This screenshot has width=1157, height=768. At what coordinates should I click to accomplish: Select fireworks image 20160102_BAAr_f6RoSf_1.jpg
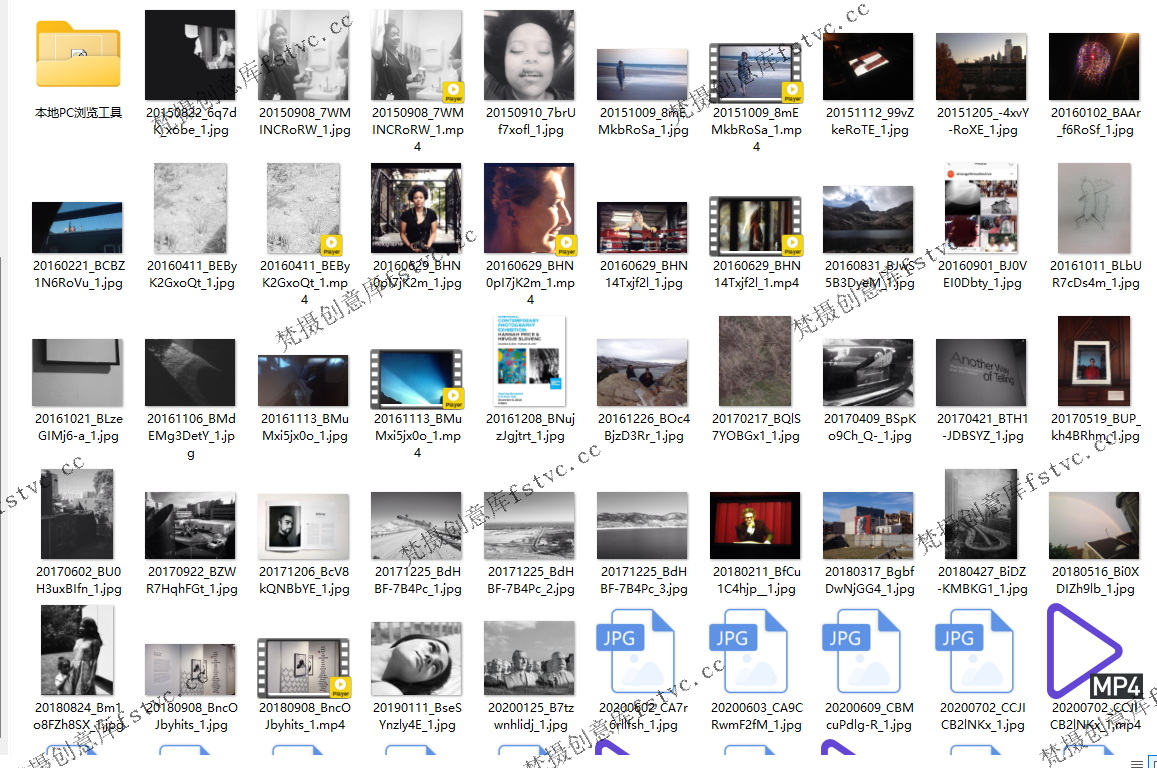[1094, 66]
